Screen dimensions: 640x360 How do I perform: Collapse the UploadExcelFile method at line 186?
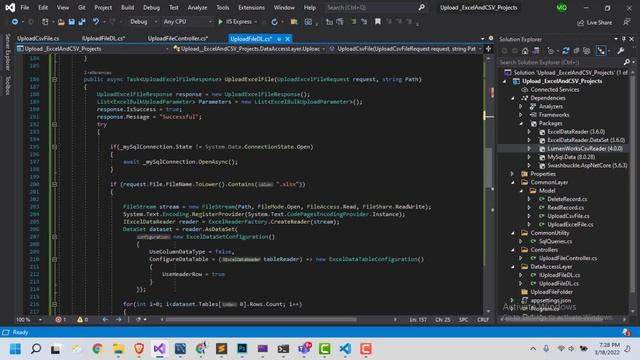point(54,80)
